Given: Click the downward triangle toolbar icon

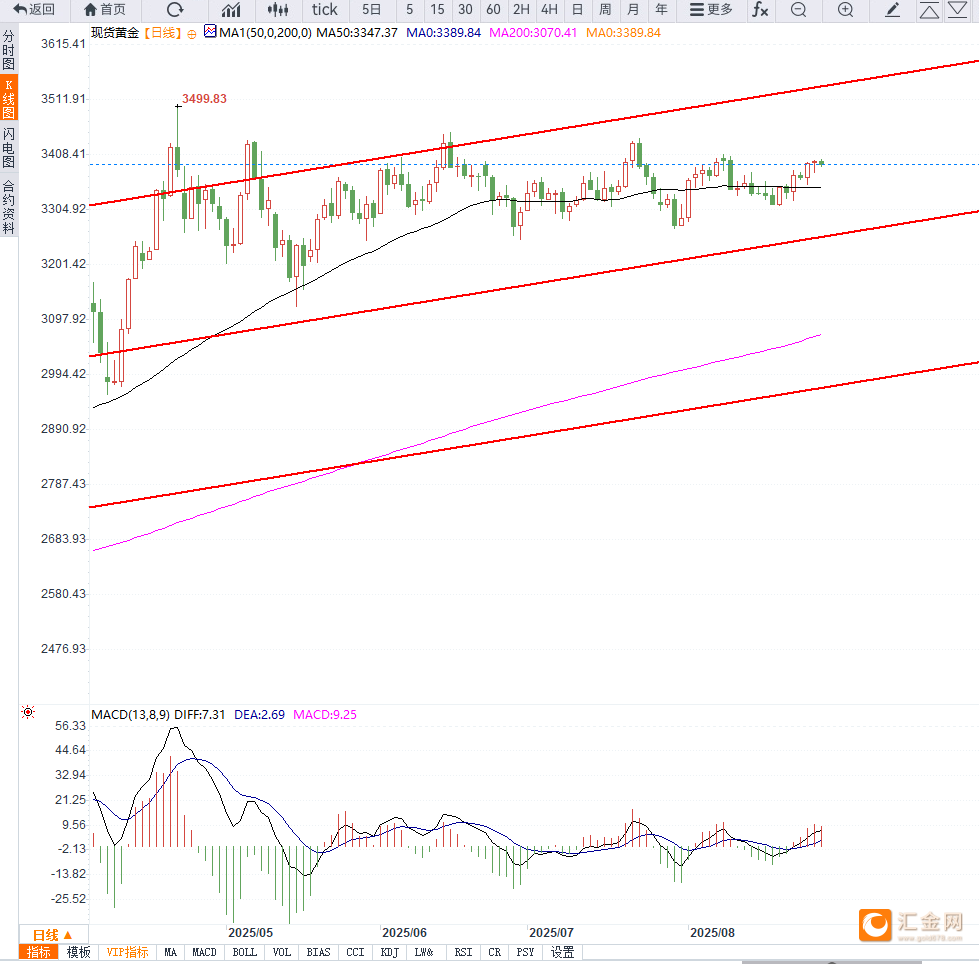Looking at the screenshot, I should 957,9.
